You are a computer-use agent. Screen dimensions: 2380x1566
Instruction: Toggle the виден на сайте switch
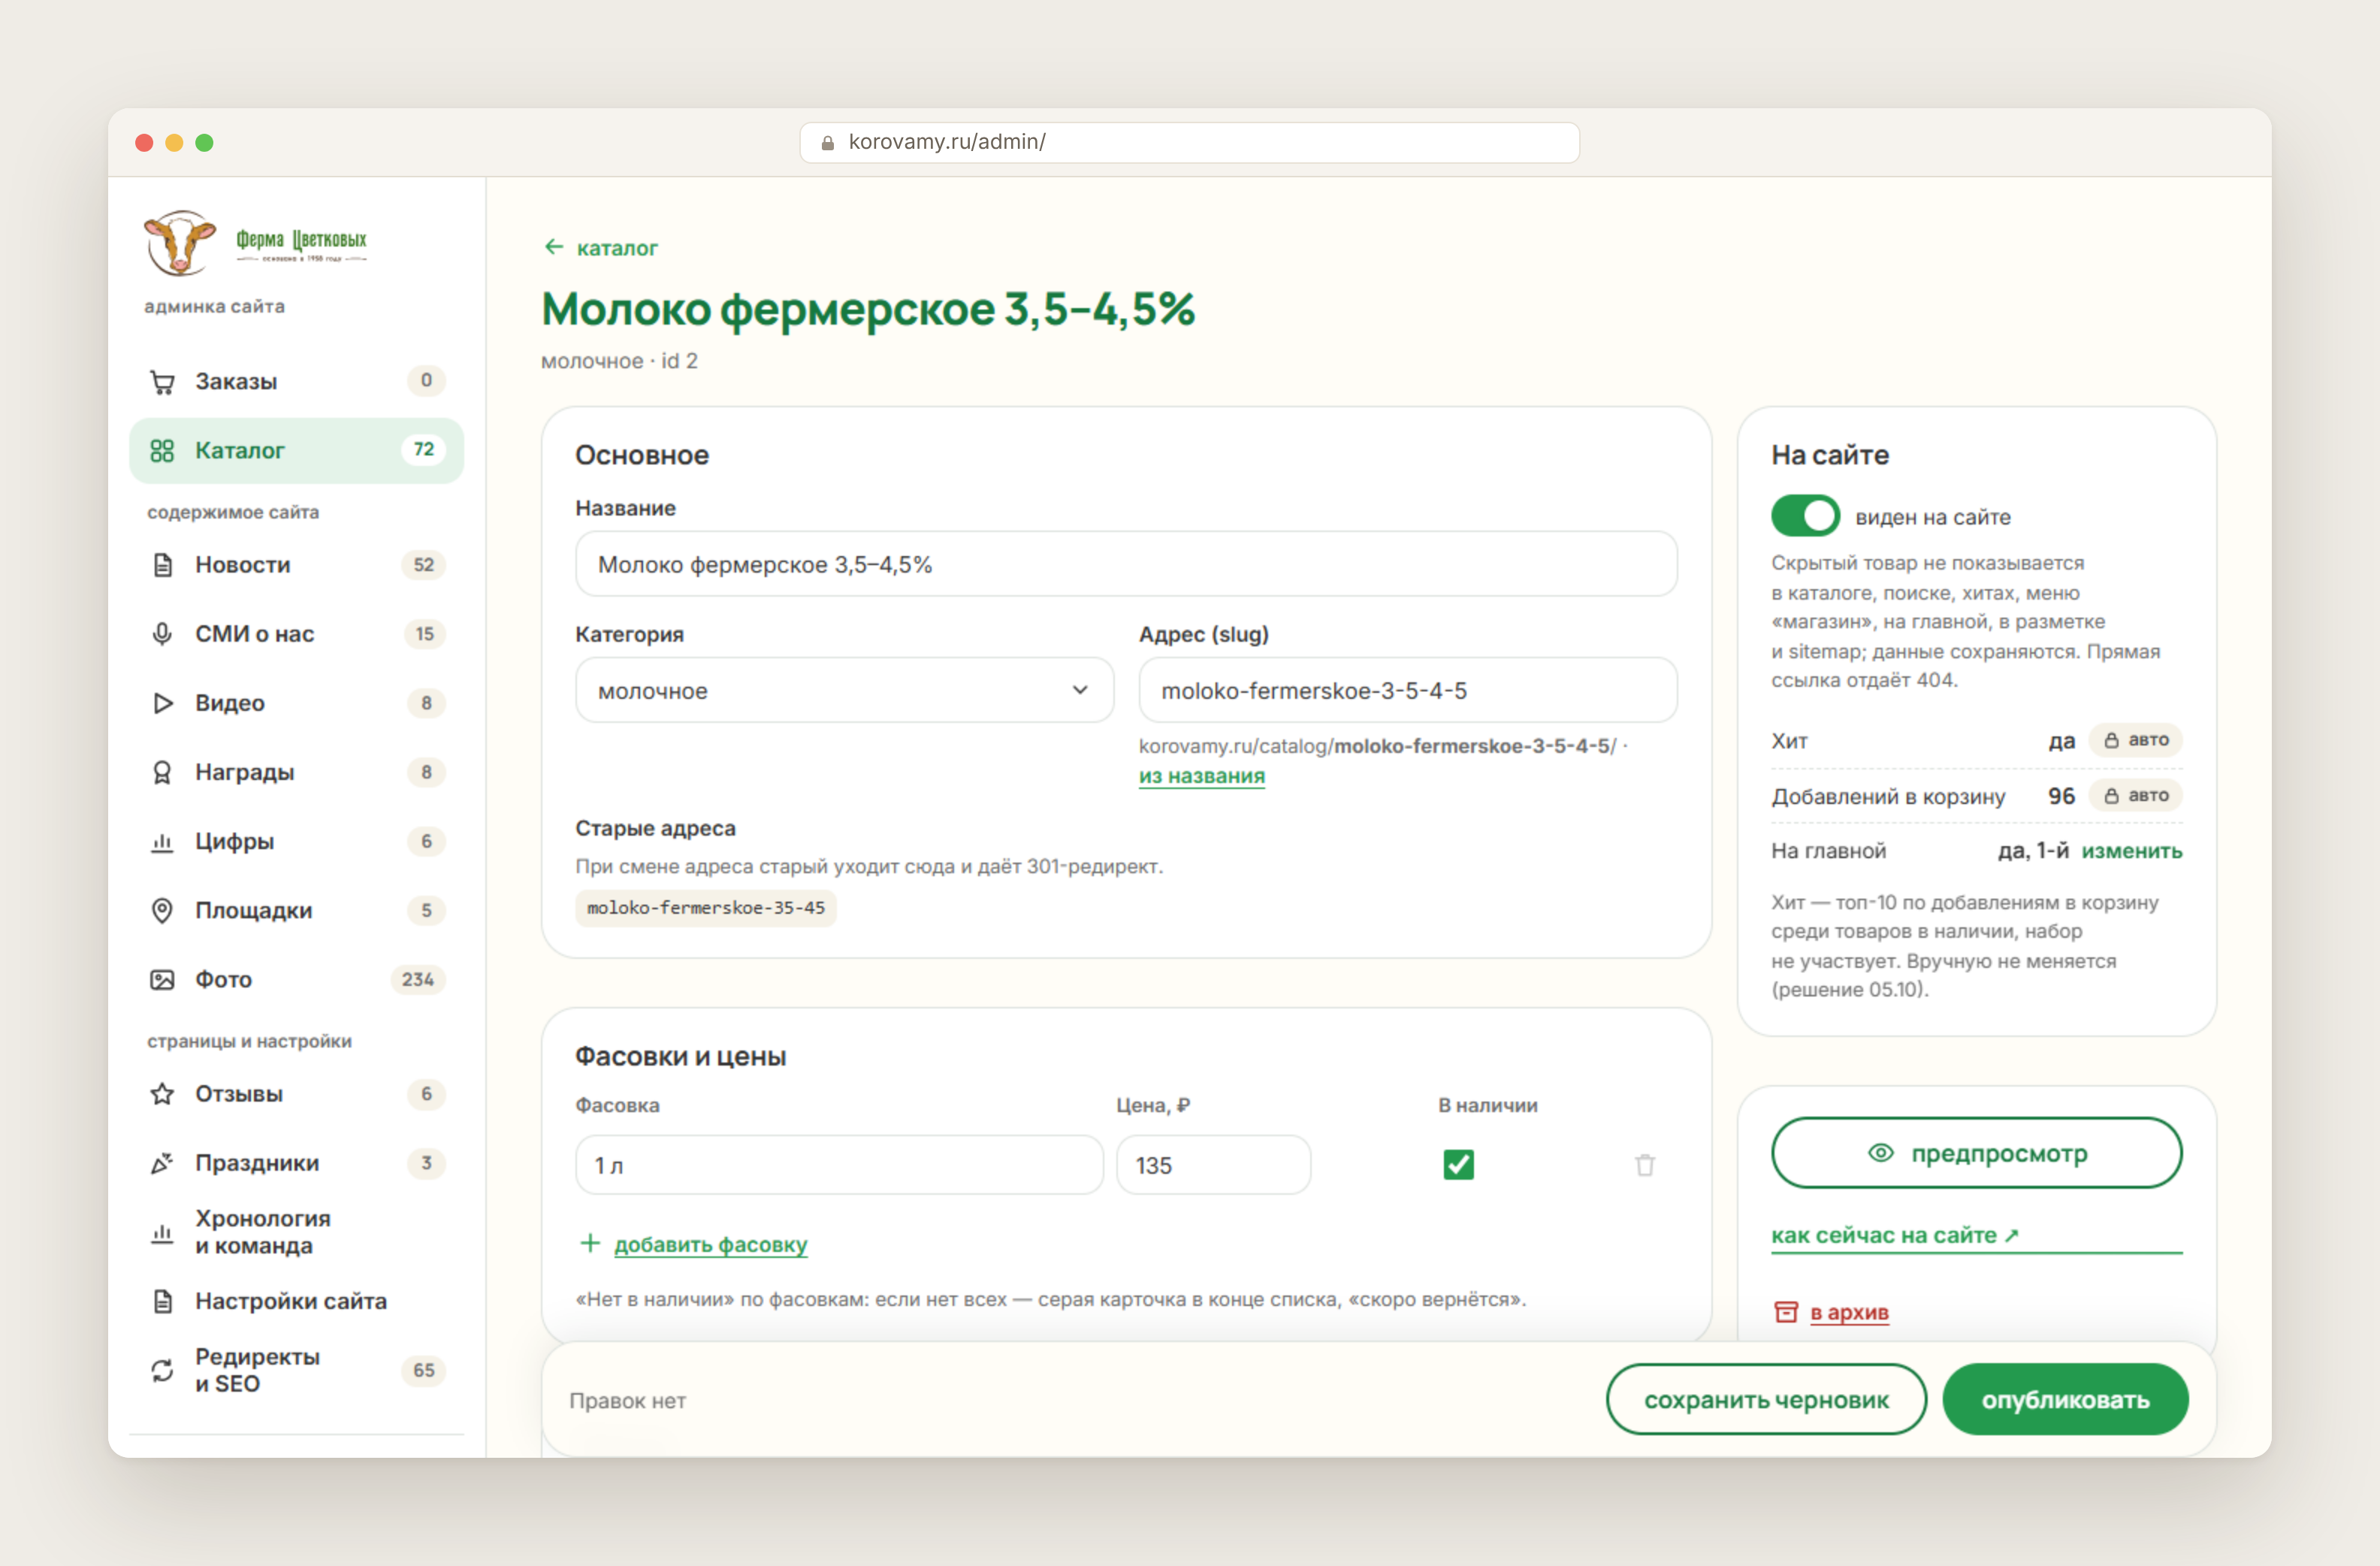tap(1805, 517)
